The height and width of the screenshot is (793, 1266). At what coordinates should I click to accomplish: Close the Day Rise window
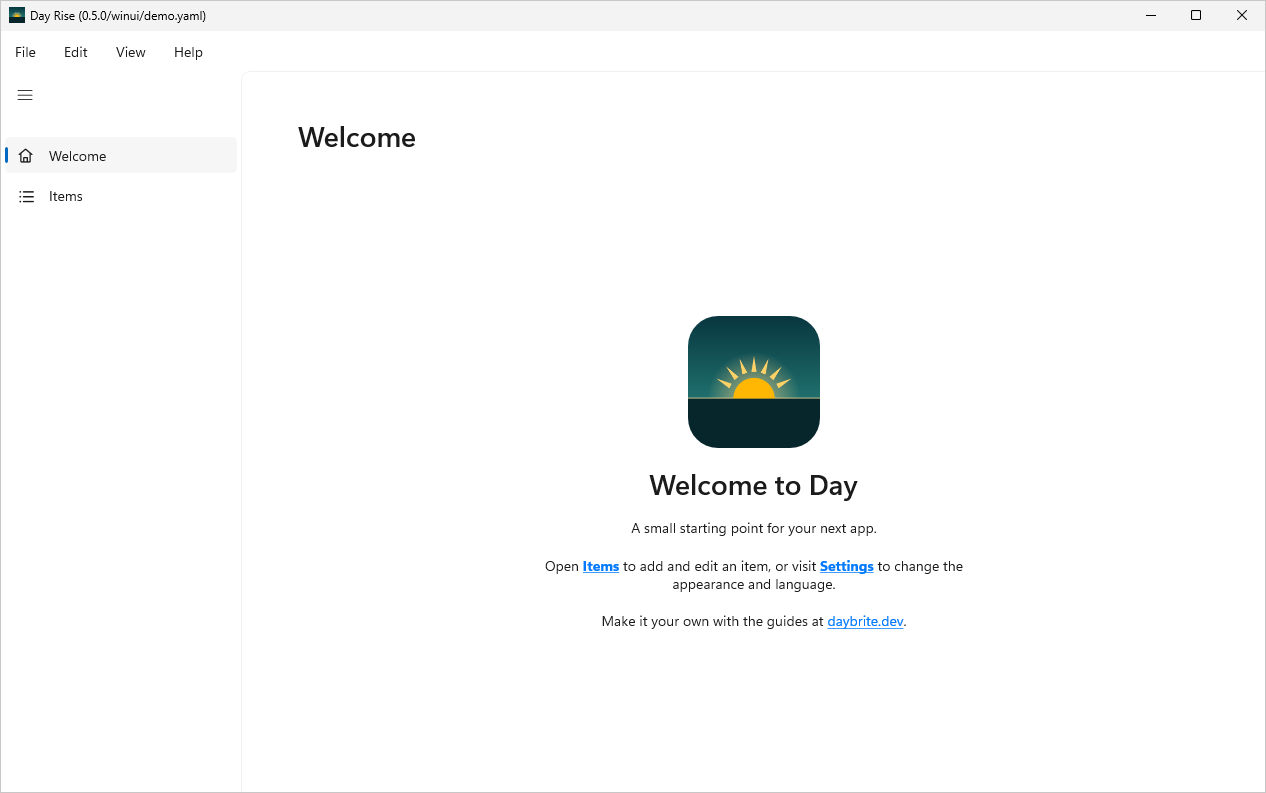coord(1242,15)
